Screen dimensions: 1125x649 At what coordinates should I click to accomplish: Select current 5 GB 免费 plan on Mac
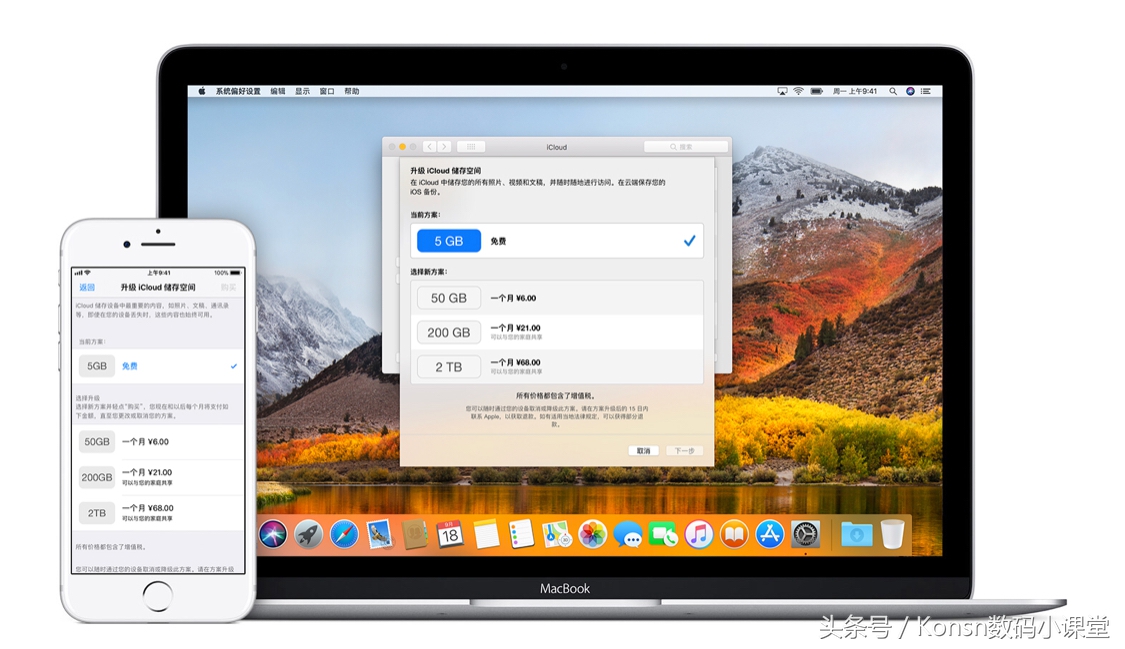click(x=557, y=241)
